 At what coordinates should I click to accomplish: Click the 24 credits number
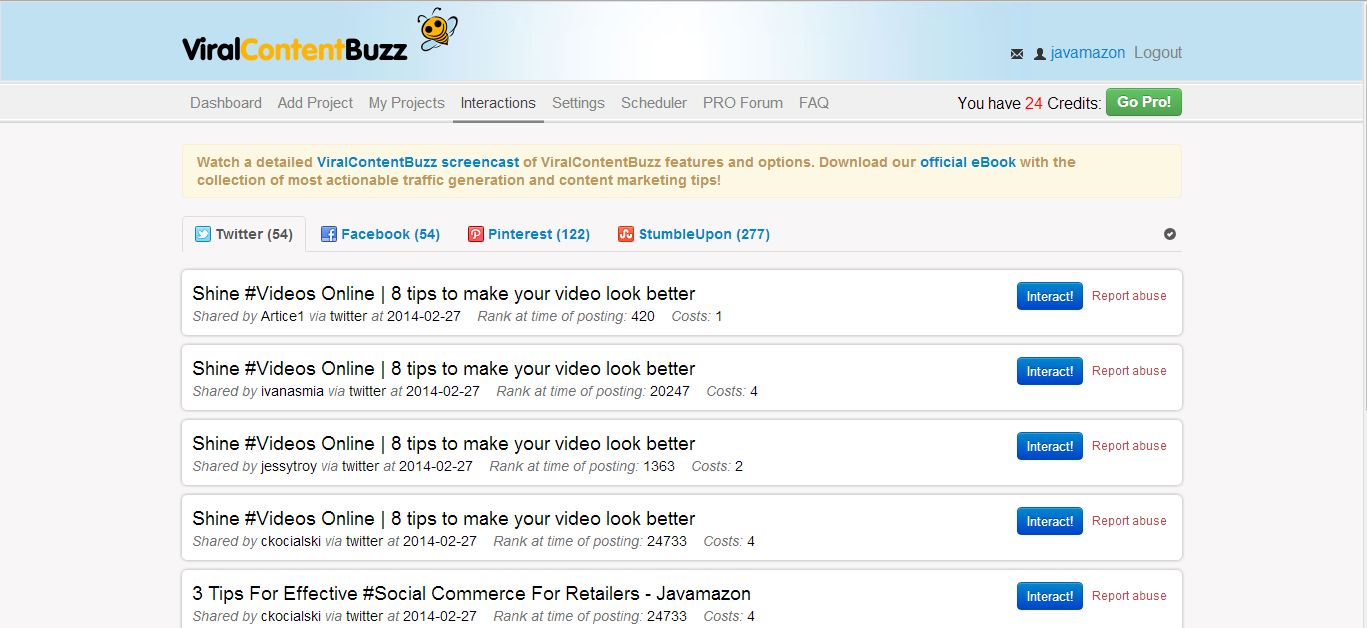[x=1034, y=103]
